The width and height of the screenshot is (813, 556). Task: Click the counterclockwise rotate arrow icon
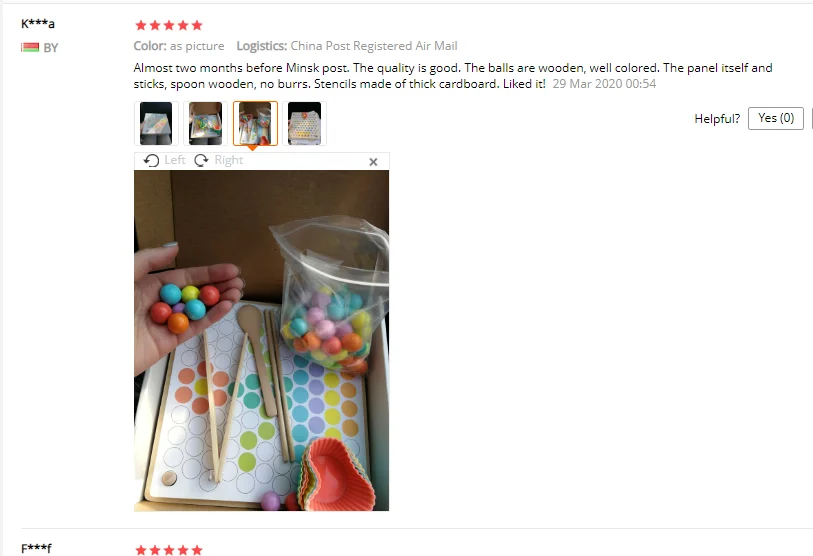tap(151, 160)
